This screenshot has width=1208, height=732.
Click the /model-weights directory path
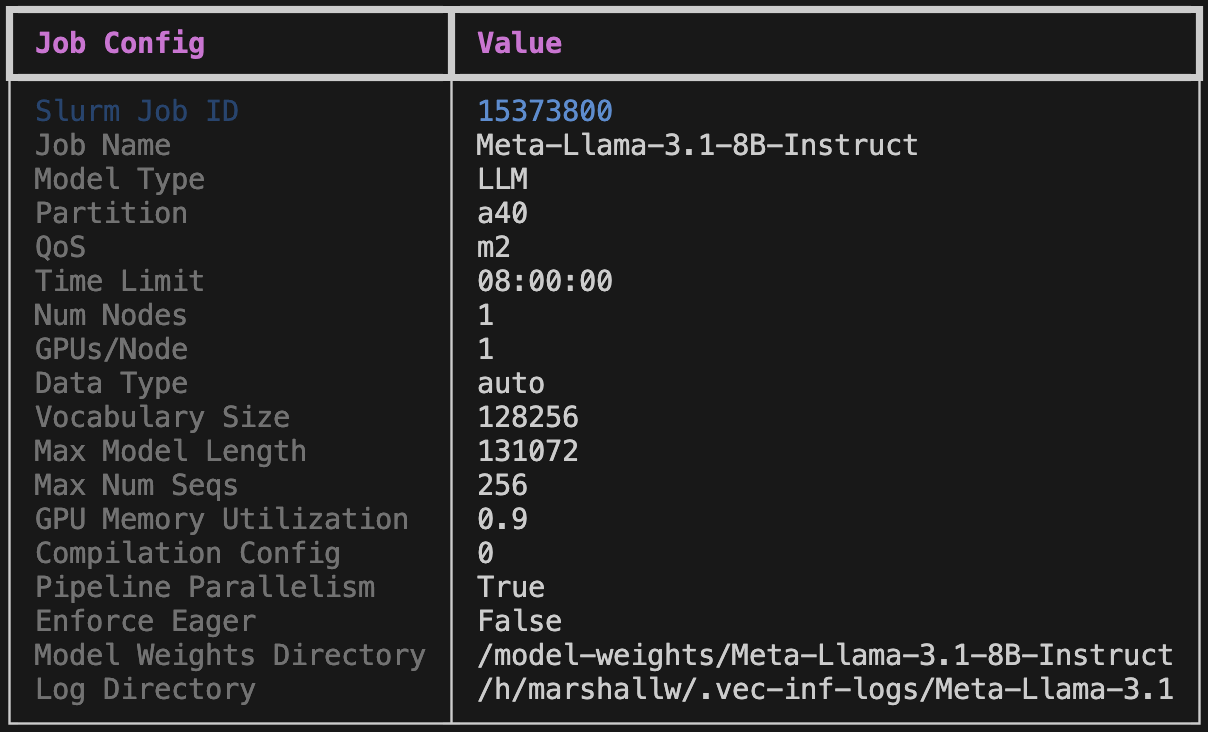(825, 655)
